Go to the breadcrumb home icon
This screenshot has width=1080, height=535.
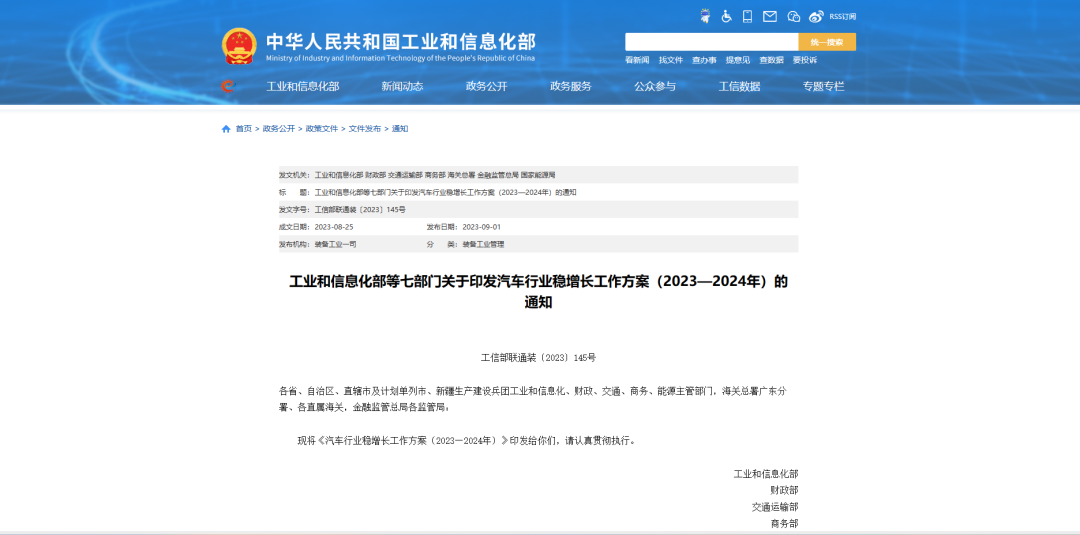(226, 129)
